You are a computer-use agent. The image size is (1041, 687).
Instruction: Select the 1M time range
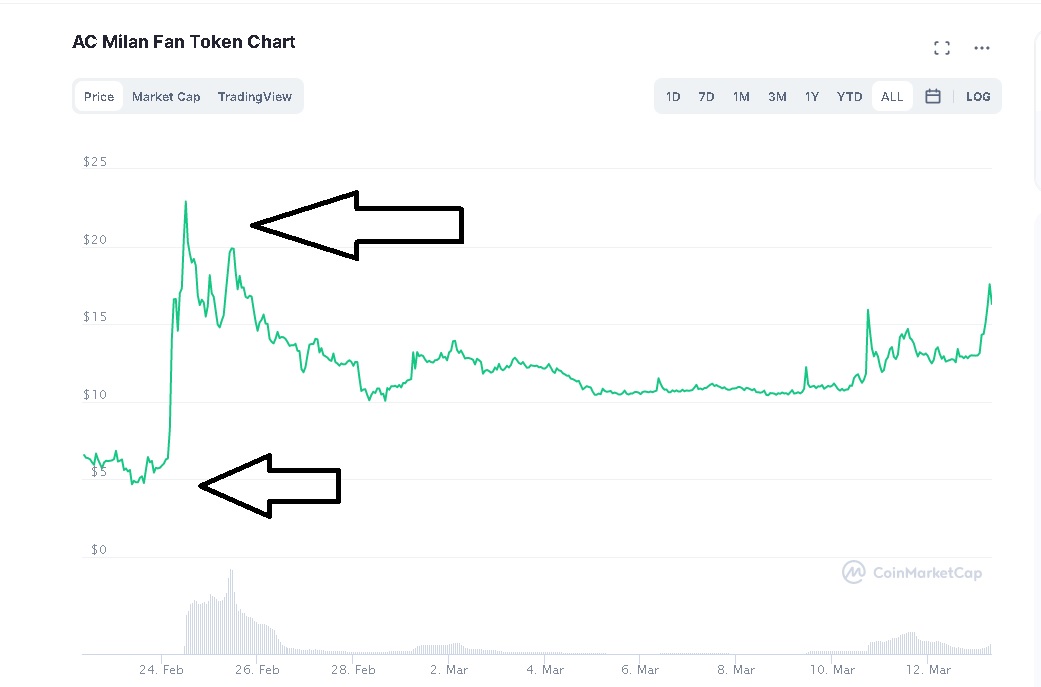(741, 97)
